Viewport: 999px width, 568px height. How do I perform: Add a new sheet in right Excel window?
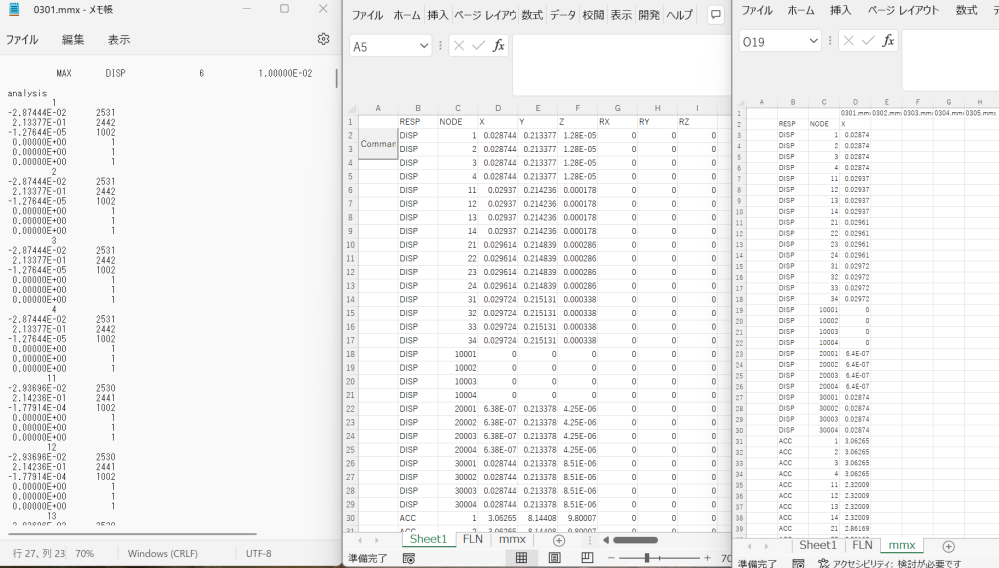(948, 546)
